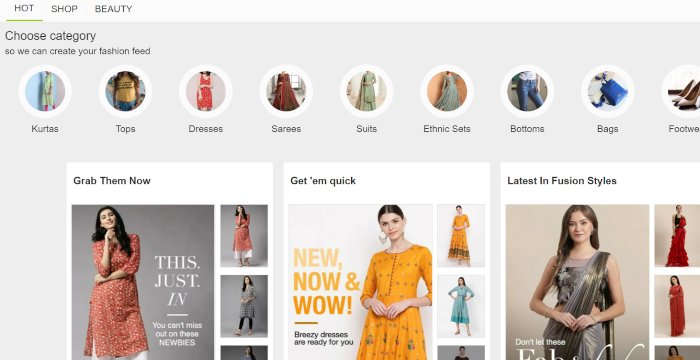This screenshot has height=360, width=700.
Task: Open the HOT tab
Action: pyautogui.click(x=24, y=9)
